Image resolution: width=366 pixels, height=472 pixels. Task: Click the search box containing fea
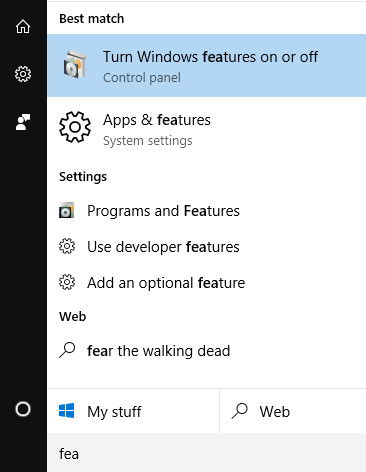(207, 453)
